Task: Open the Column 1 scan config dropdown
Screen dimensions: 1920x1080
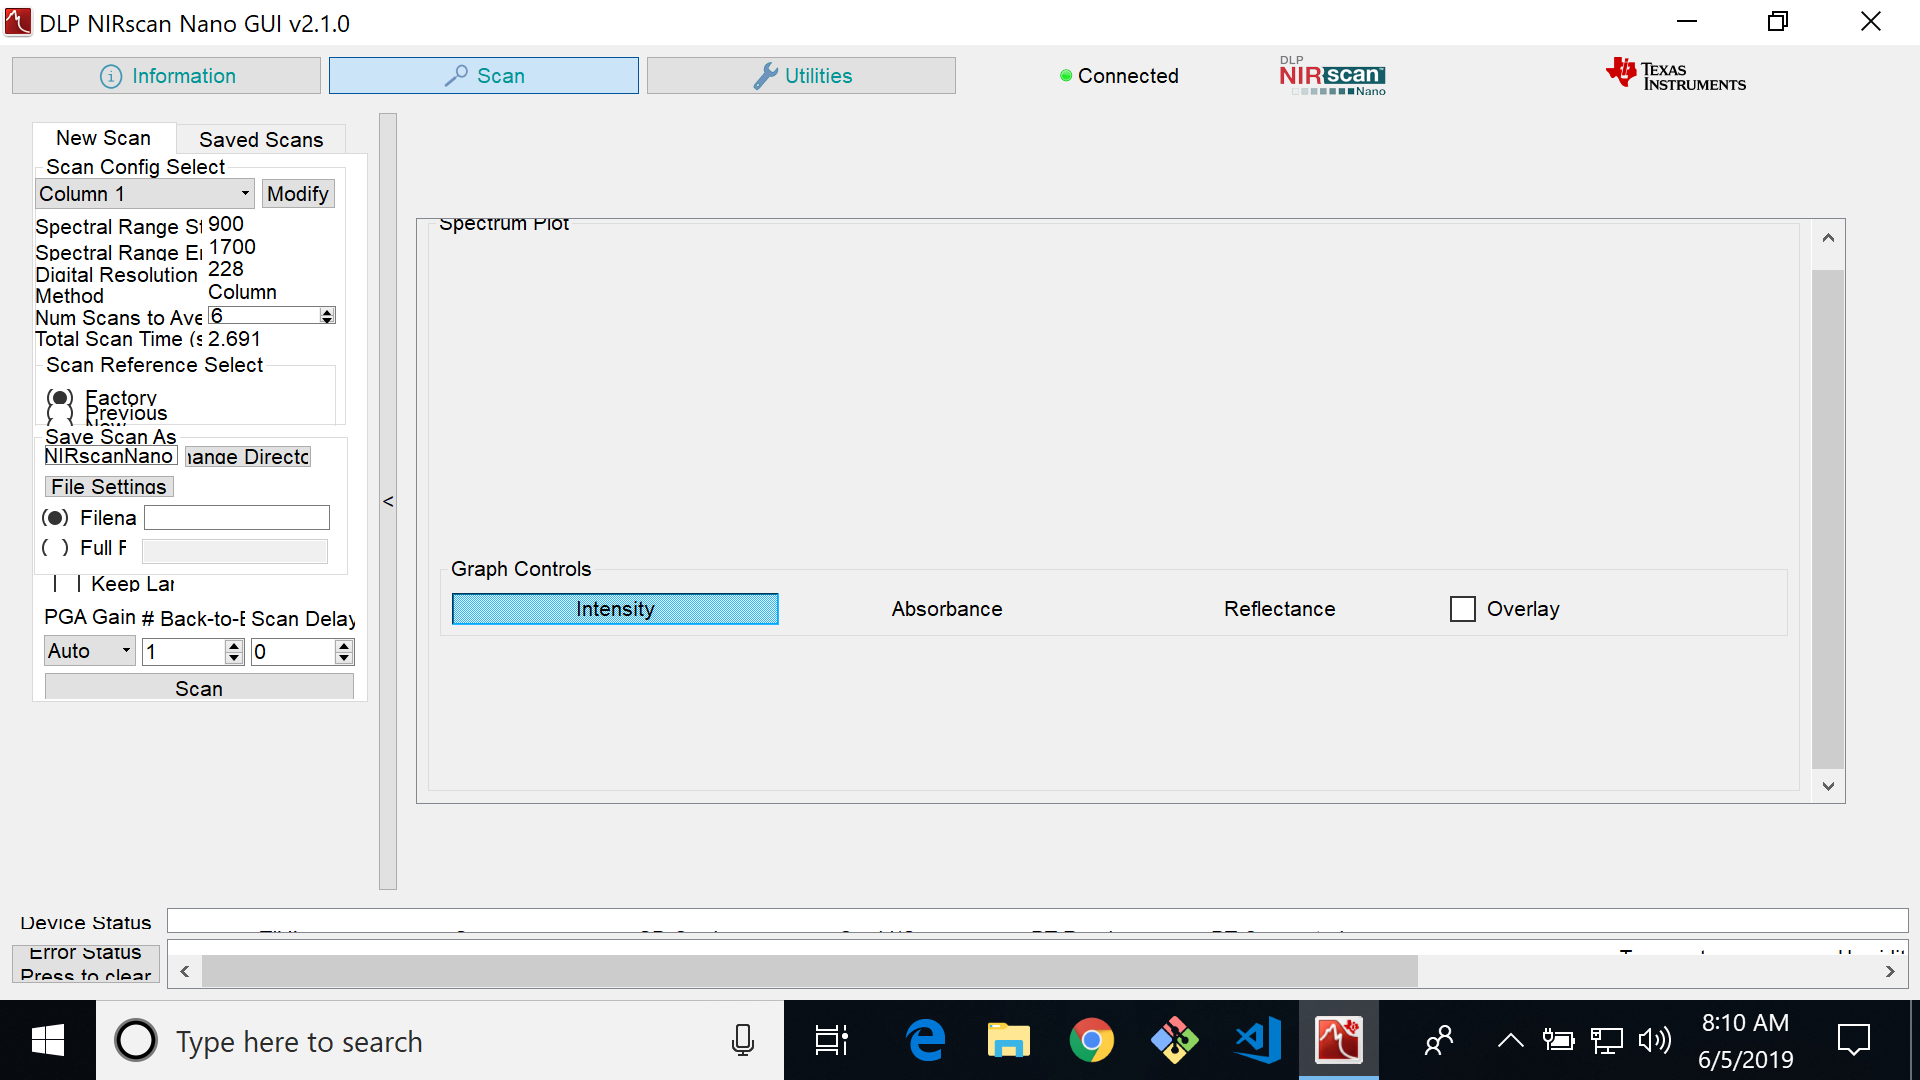Action: [144, 194]
